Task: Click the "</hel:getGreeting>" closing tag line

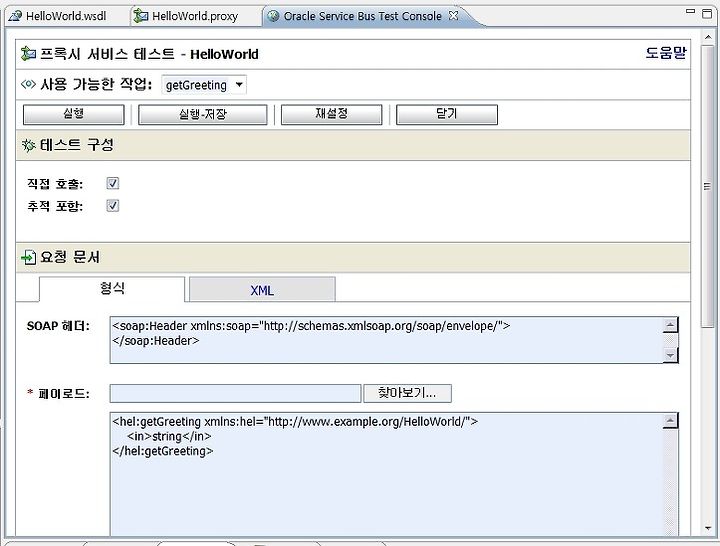Action: pyautogui.click(x=163, y=451)
